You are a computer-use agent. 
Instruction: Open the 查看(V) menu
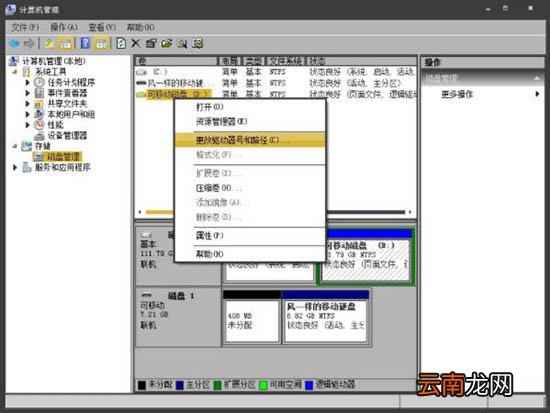102,27
